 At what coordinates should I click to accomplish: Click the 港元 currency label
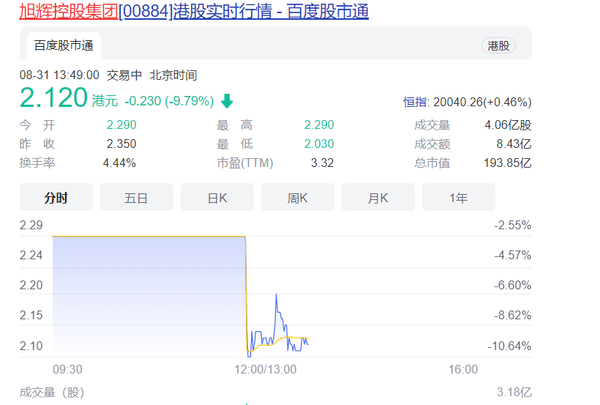point(105,101)
